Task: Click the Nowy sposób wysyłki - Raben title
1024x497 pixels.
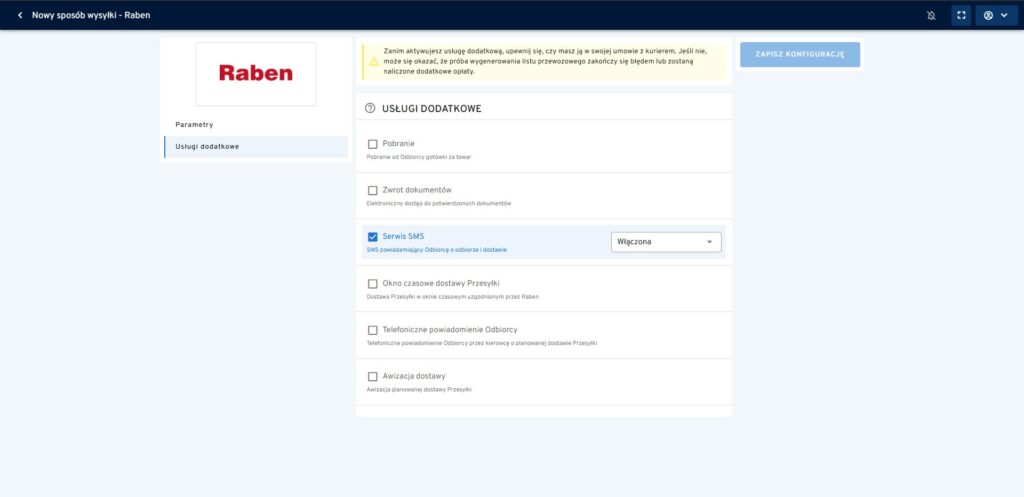Action: (x=91, y=15)
